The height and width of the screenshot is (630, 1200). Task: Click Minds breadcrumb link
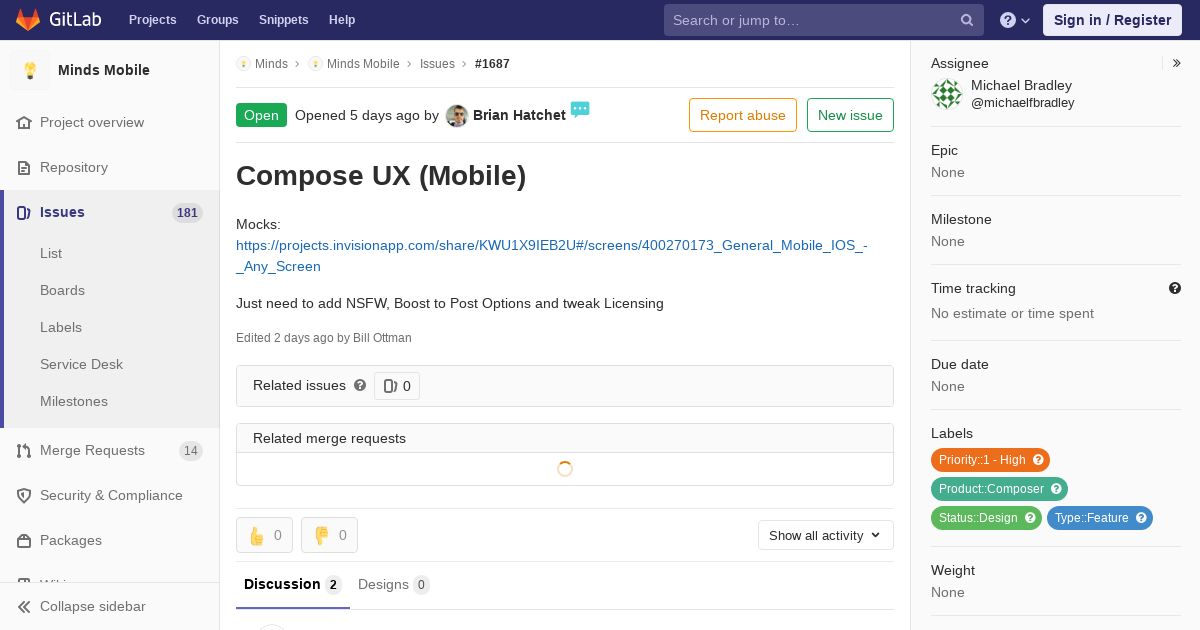pos(271,63)
